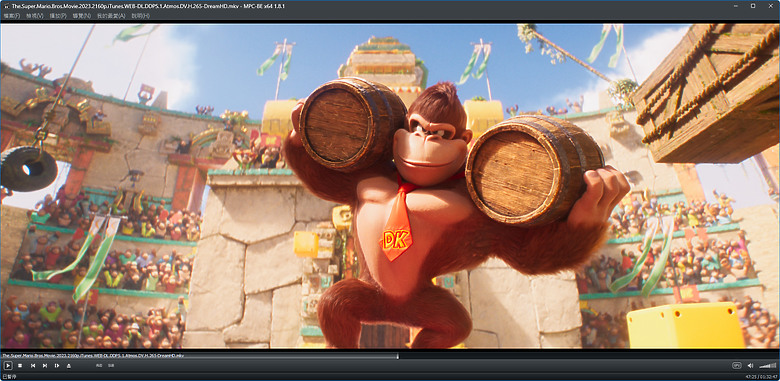This screenshot has height=381, width=780.
Task: Open the 播放(P) Play menu
Action: pyautogui.click(x=58, y=16)
